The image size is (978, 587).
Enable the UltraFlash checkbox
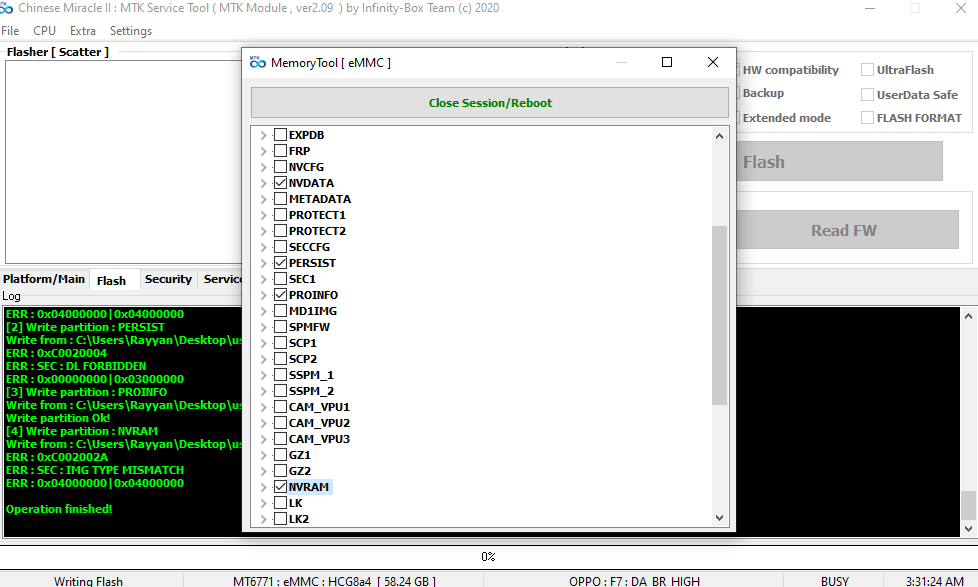[867, 70]
